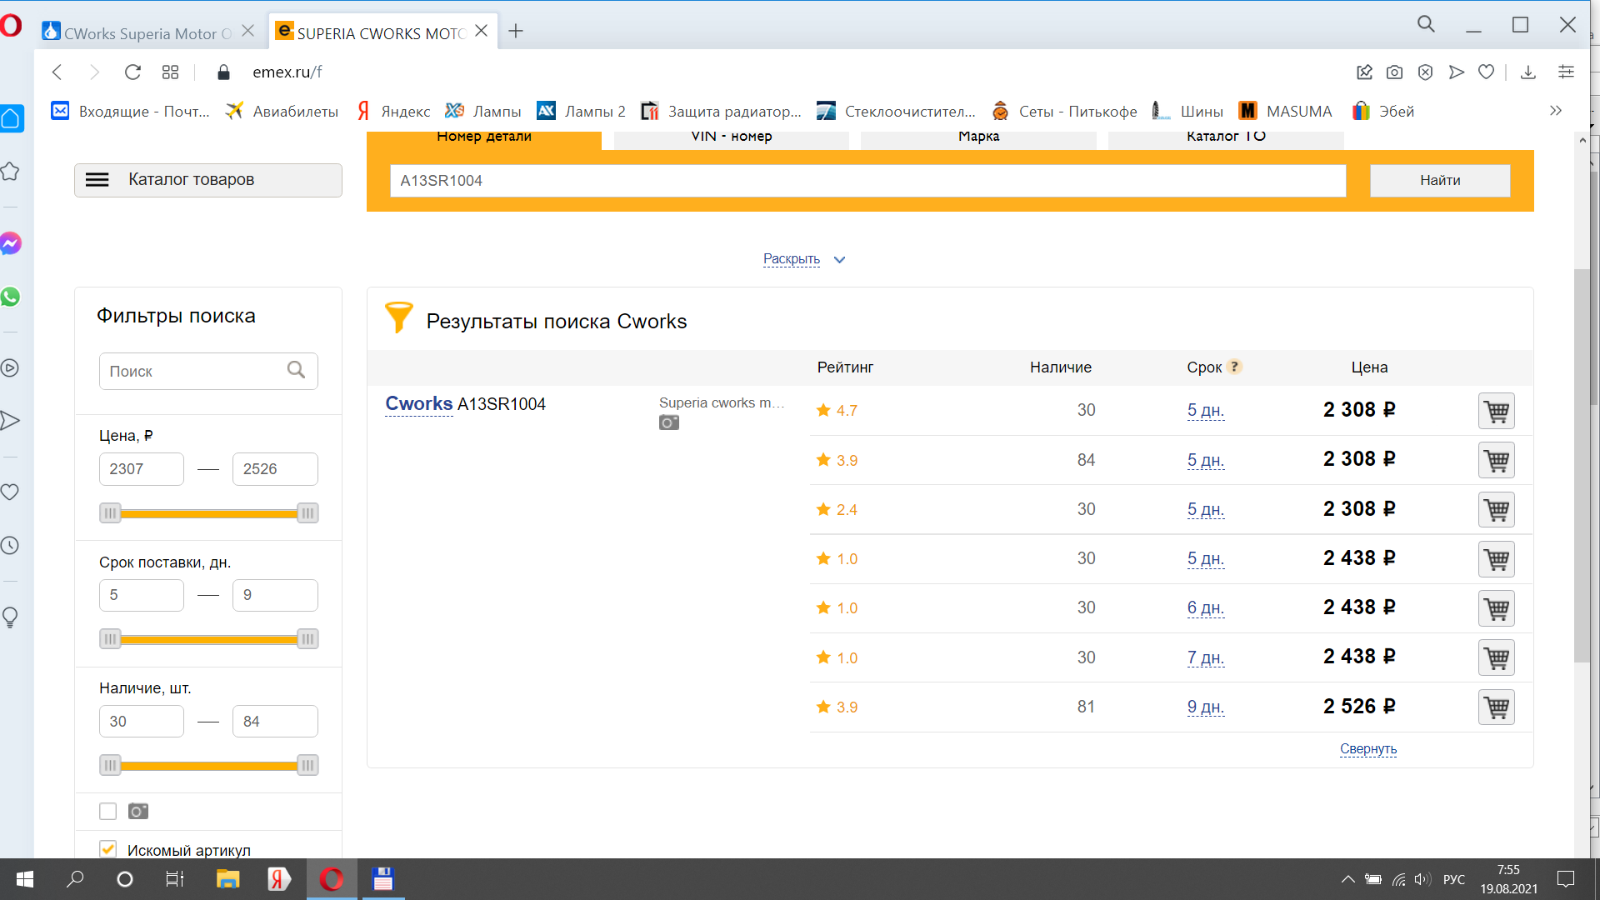Open Авиабилеты bookmark
Image resolution: width=1600 pixels, height=900 pixels.
[282, 111]
